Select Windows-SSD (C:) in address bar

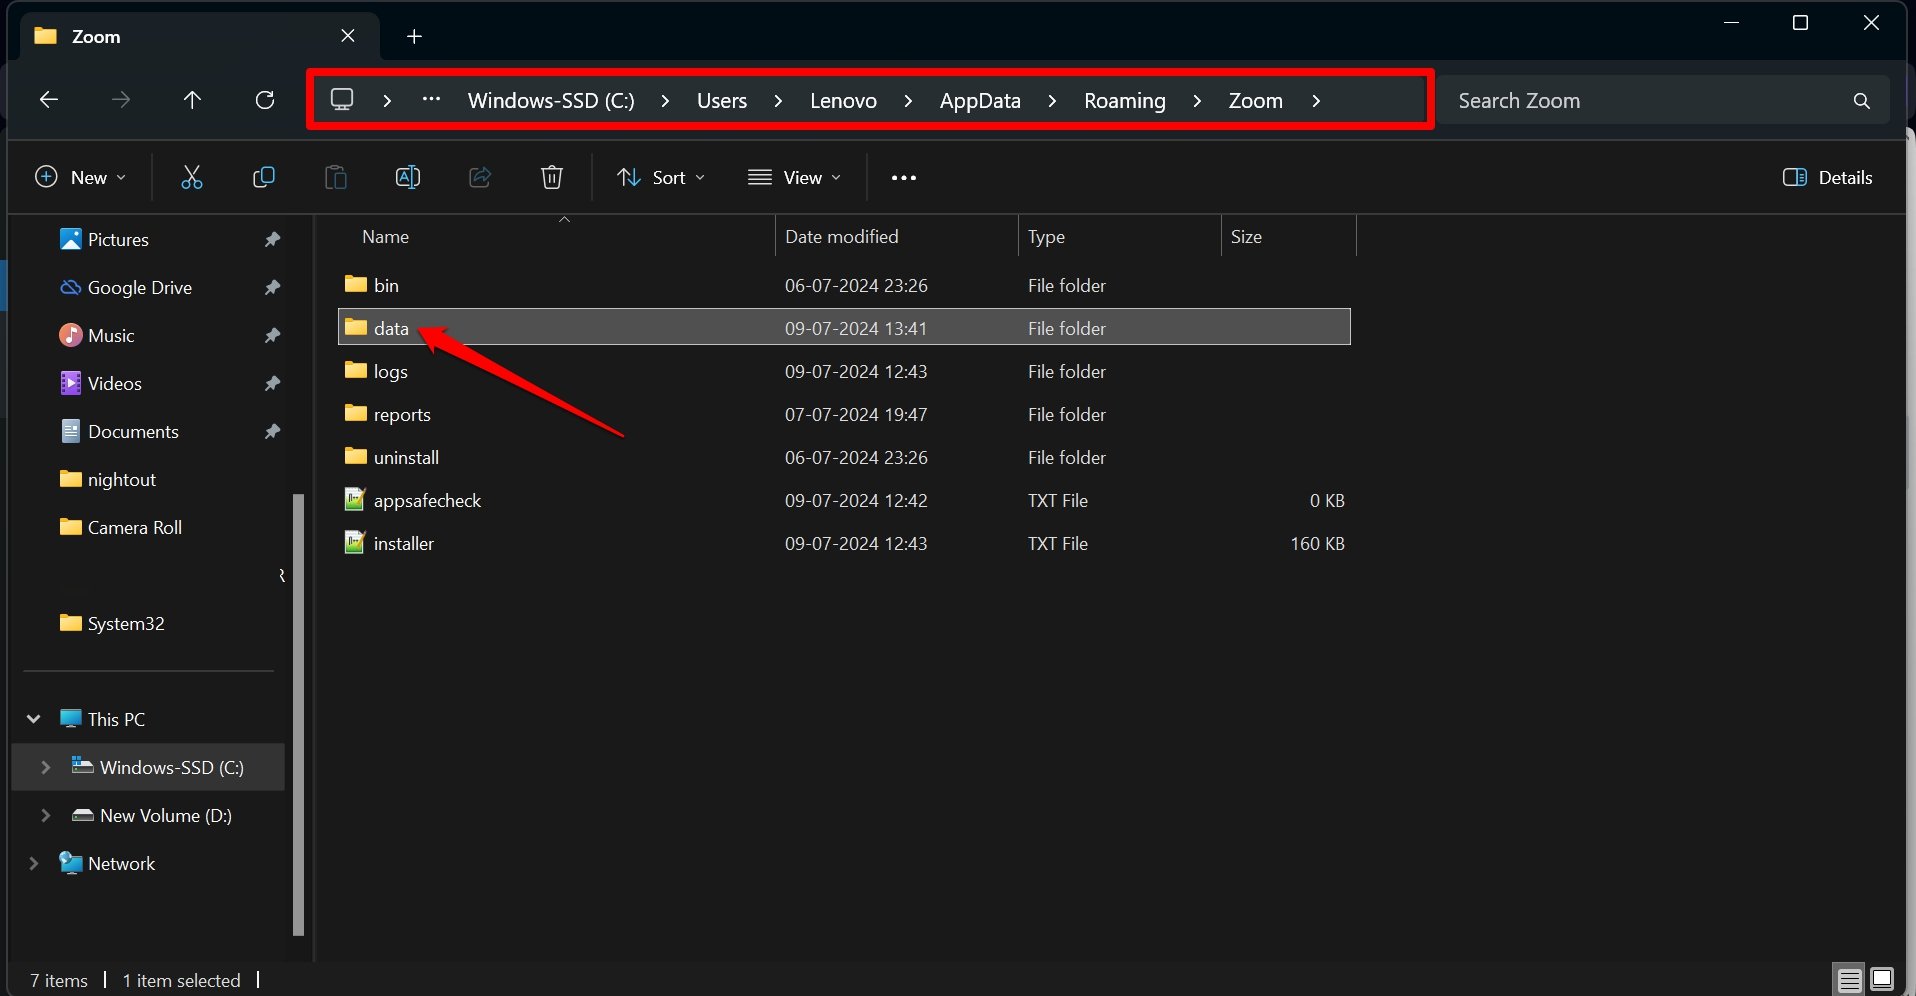click(551, 101)
